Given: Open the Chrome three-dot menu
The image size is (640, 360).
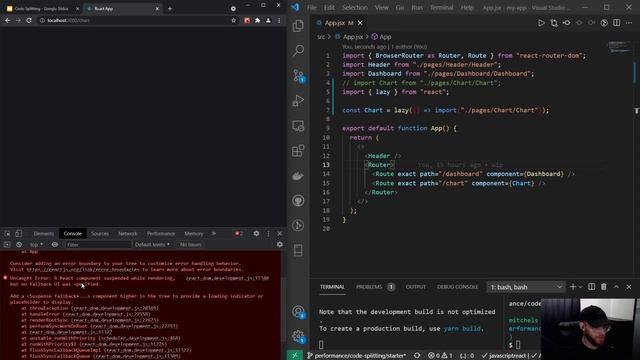Looking at the screenshot, I should 279,20.
